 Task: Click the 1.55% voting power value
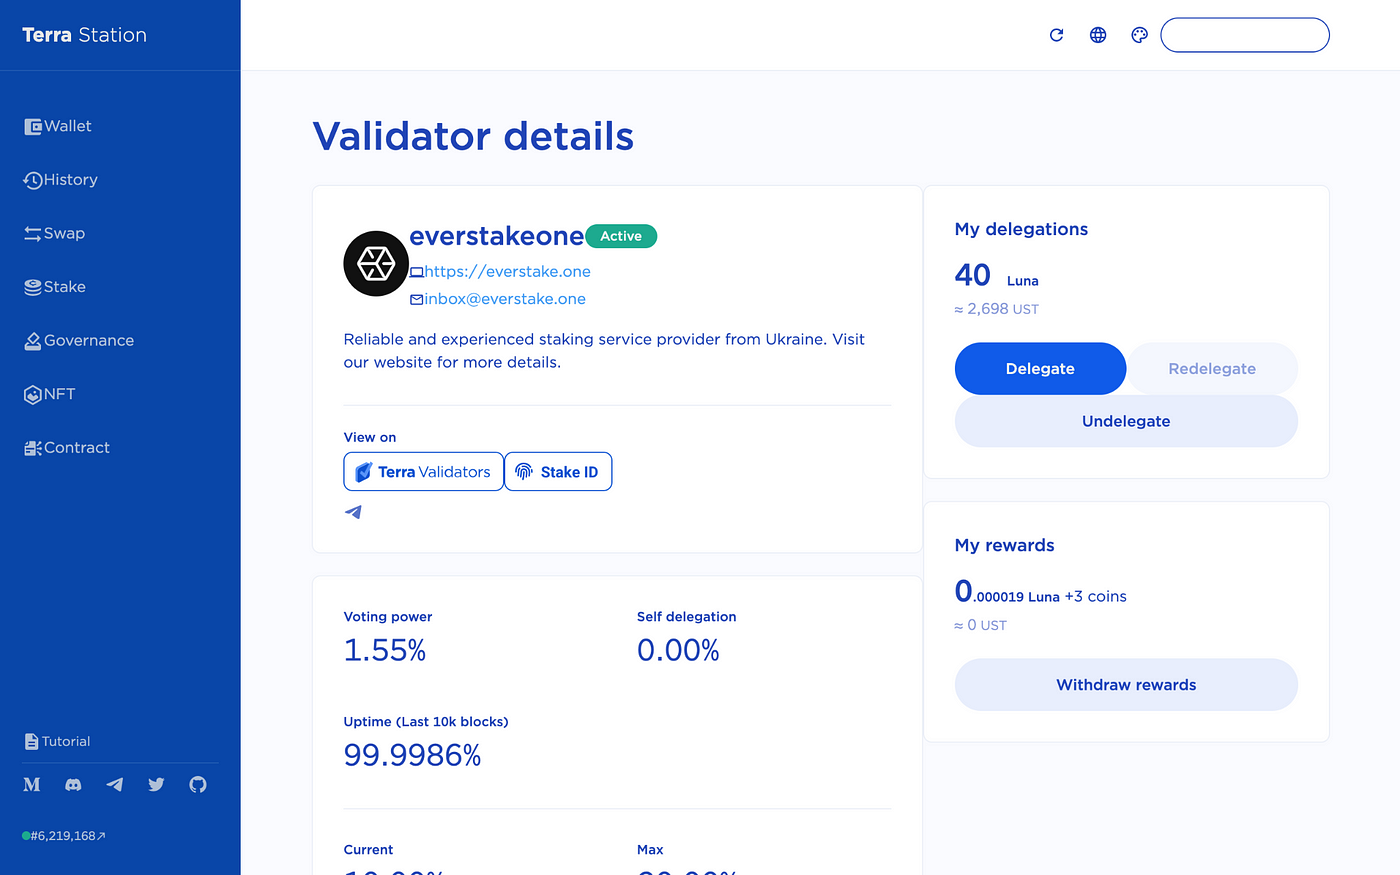(385, 651)
